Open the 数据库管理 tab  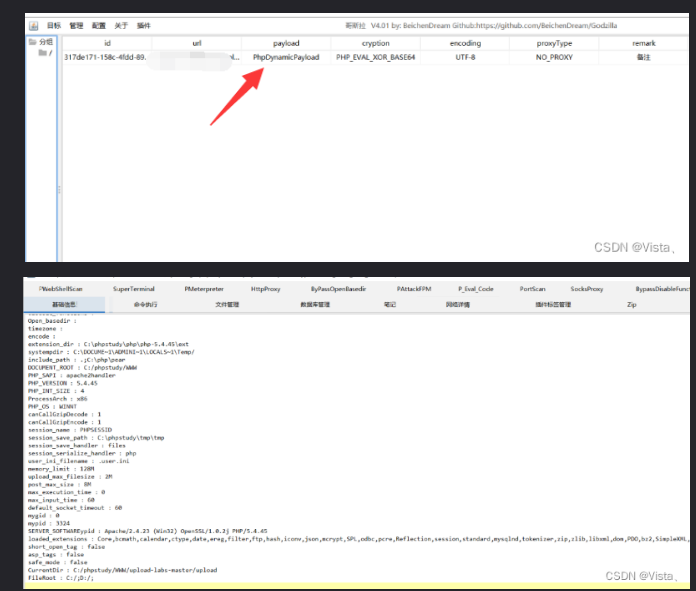[315, 305]
